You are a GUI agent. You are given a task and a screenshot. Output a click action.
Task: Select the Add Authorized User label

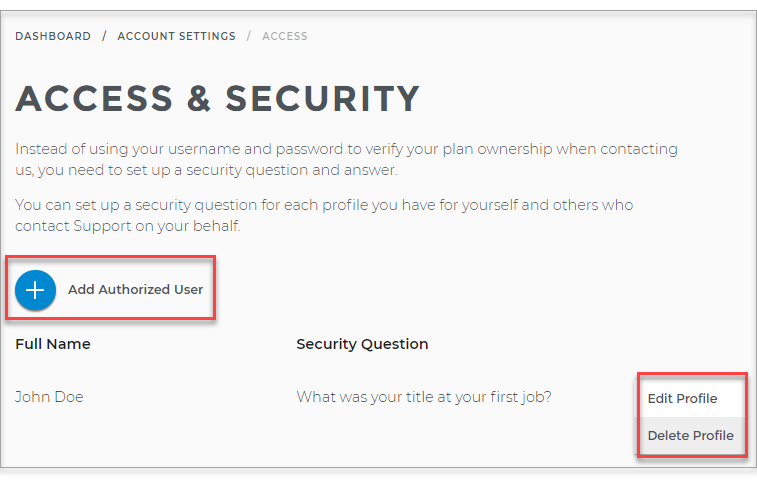pos(135,289)
